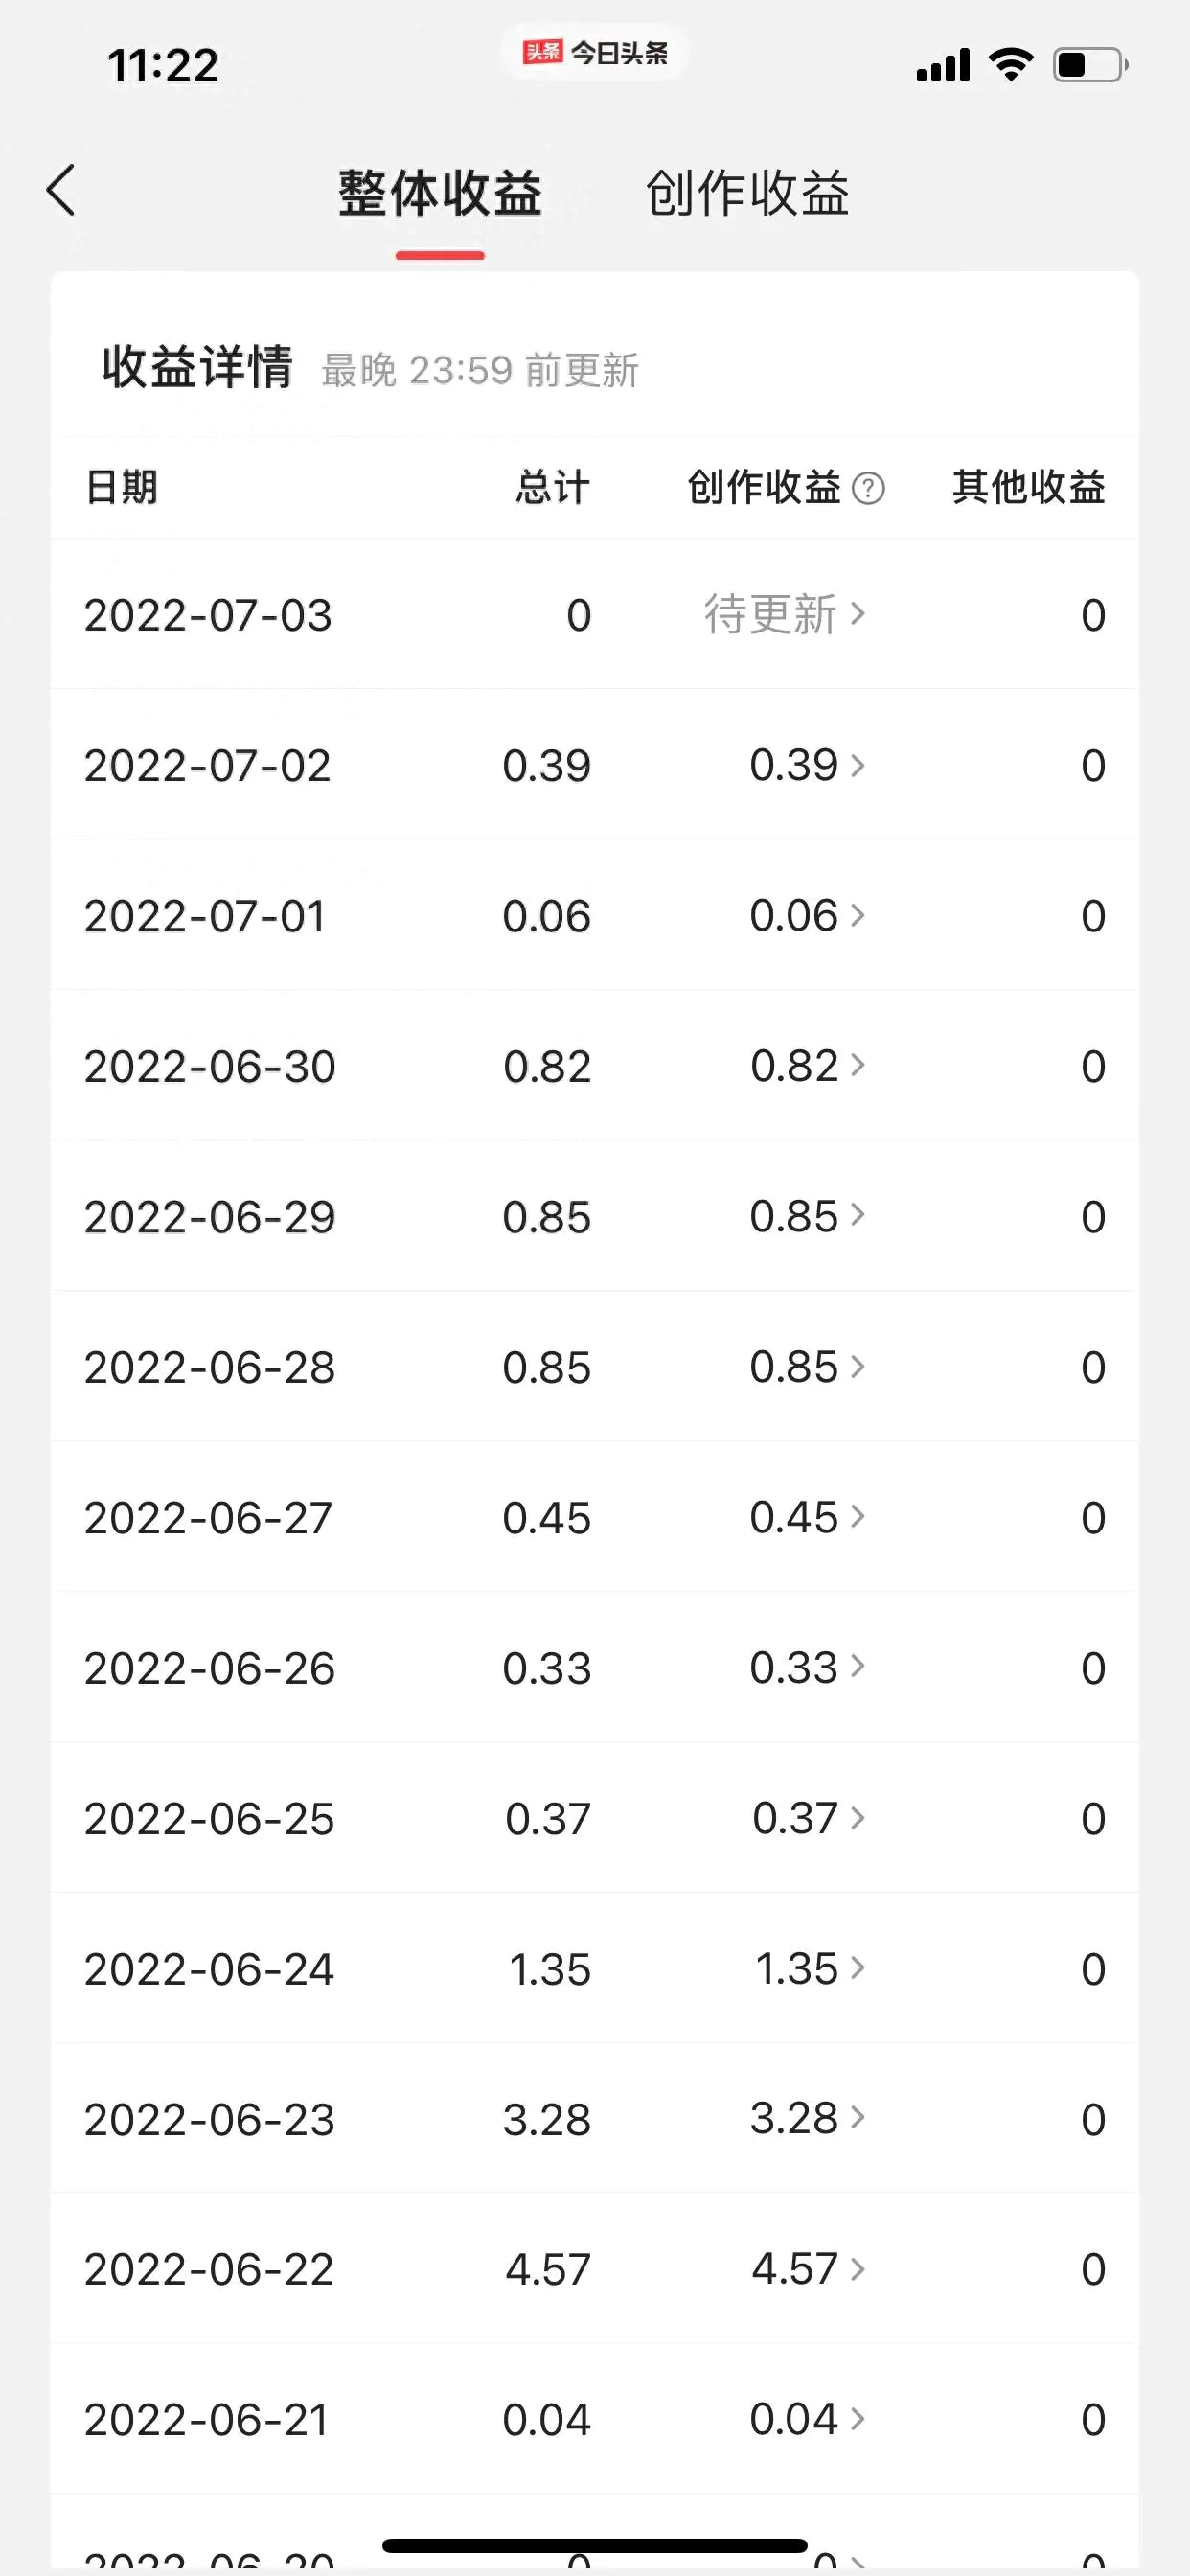This screenshot has width=1190, height=2576.
Task: Tap the 今日头条 pill in the status bar
Action: 595,52
